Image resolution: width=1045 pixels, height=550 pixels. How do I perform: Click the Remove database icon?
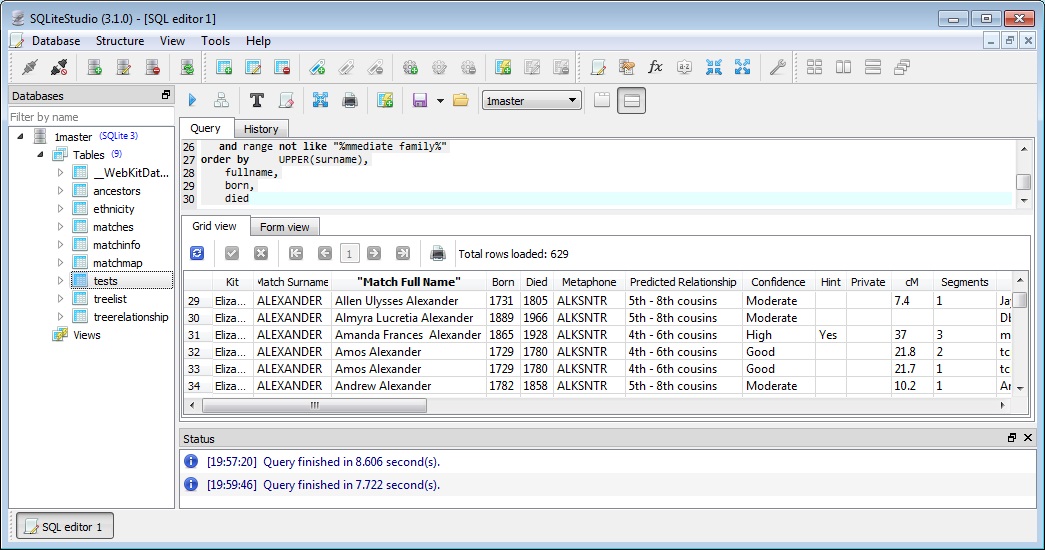point(153,67)
